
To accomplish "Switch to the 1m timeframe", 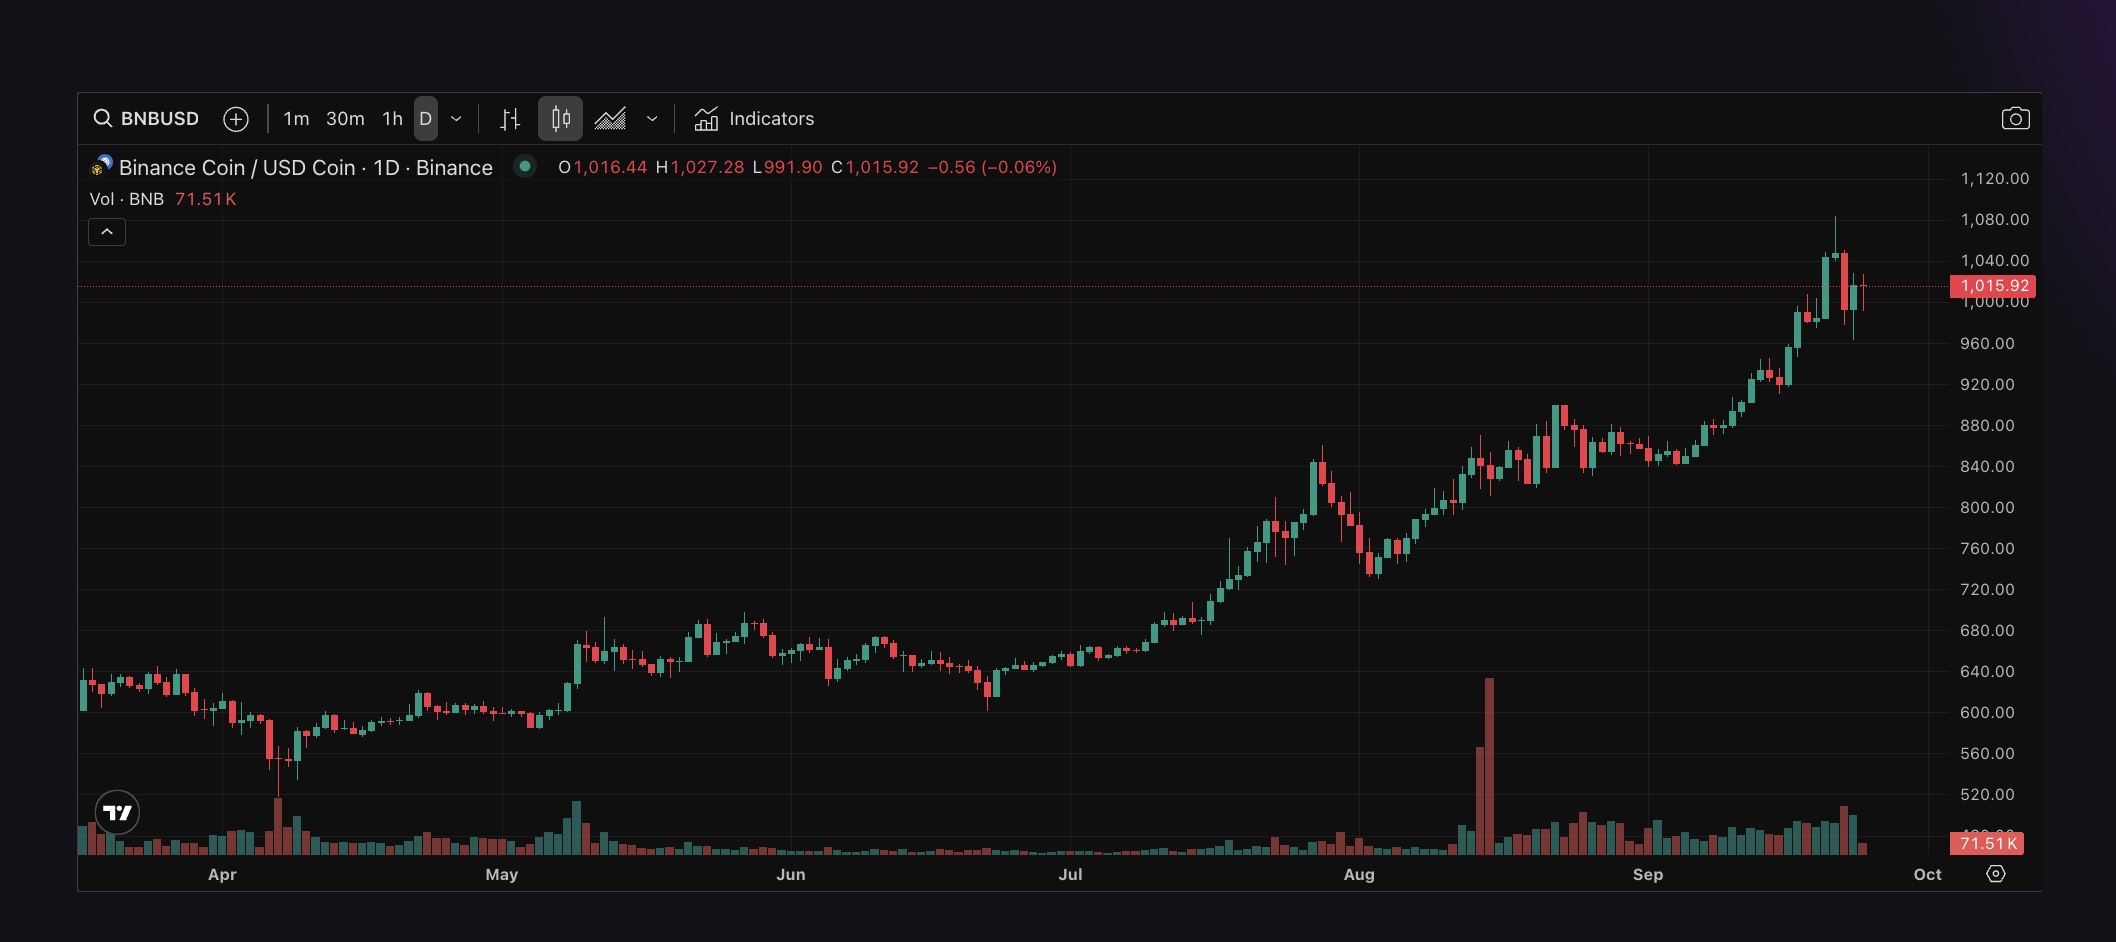I will 296,119.
